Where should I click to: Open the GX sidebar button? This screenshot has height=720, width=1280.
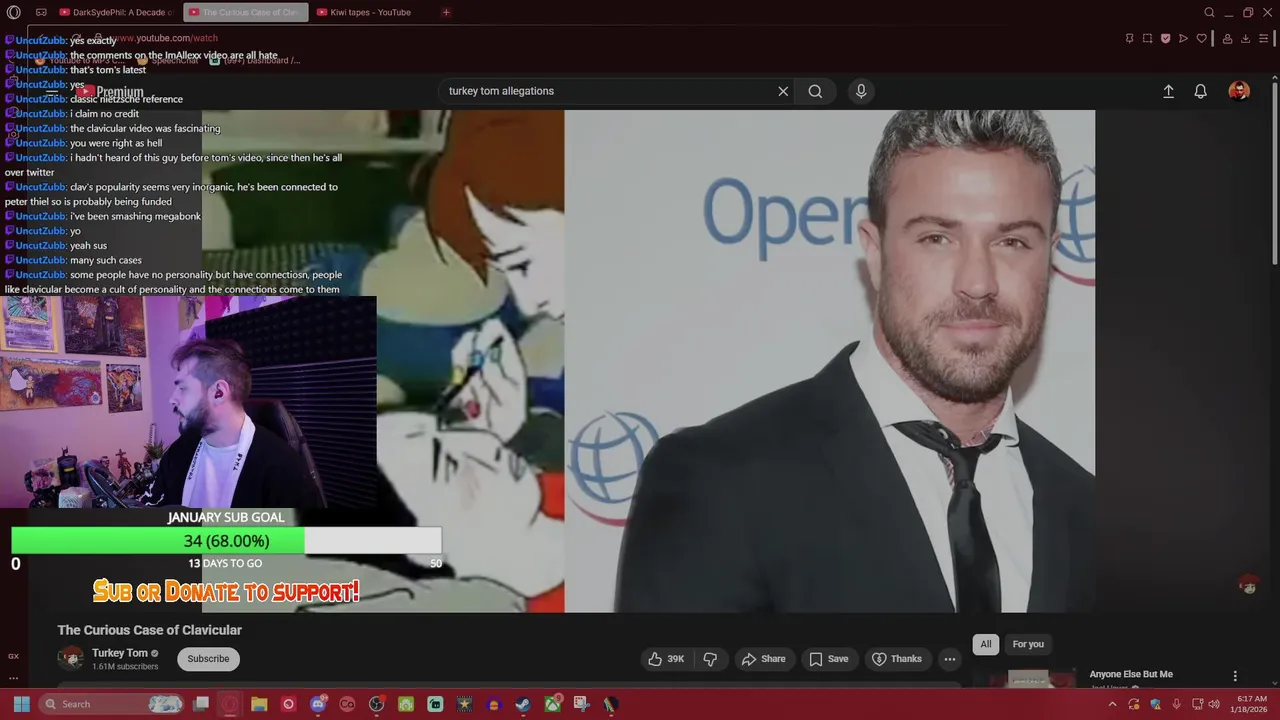click(x=13, y=656)
